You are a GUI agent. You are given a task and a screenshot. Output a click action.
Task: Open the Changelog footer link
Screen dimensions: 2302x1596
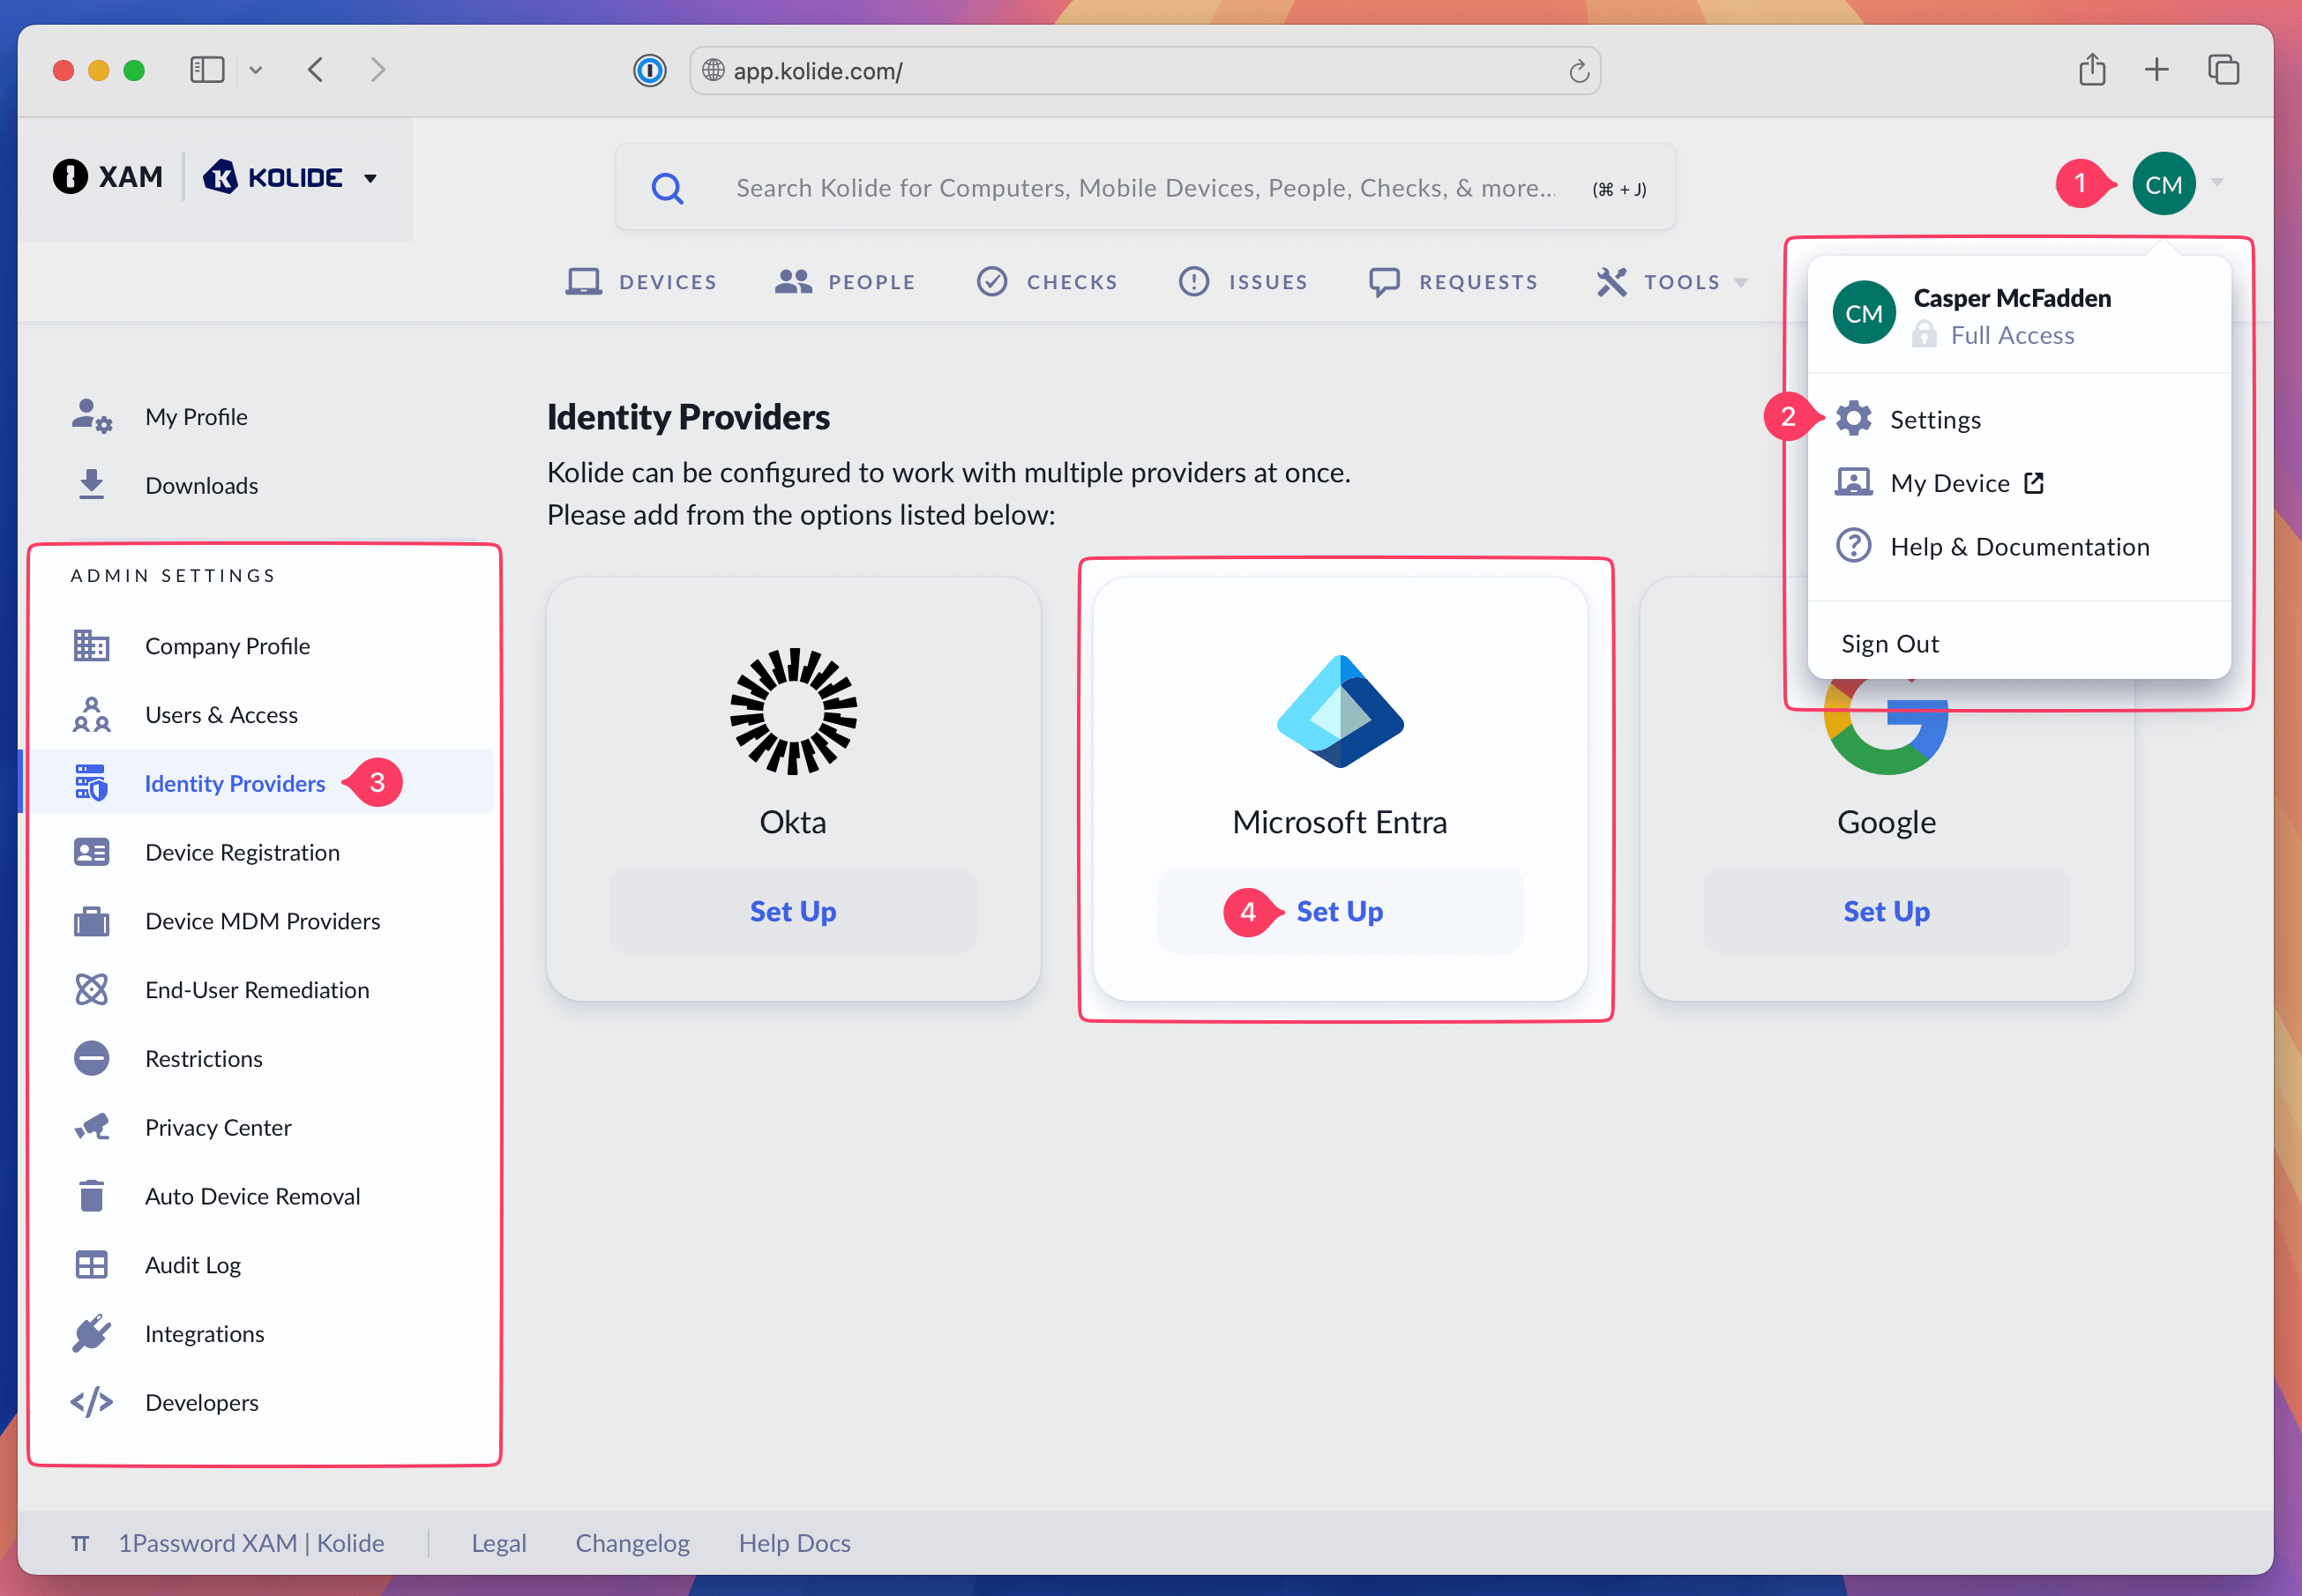tap(632, 1543)
